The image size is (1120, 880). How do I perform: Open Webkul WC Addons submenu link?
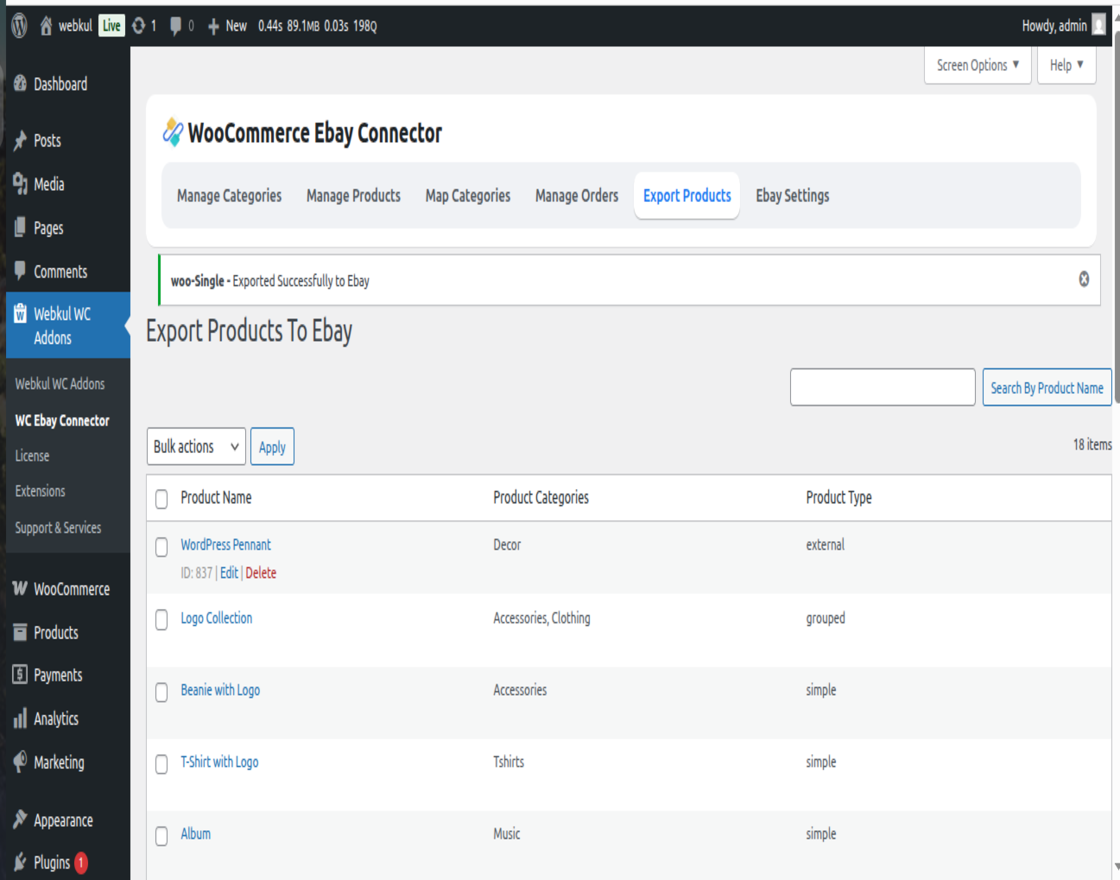point(60,384)
